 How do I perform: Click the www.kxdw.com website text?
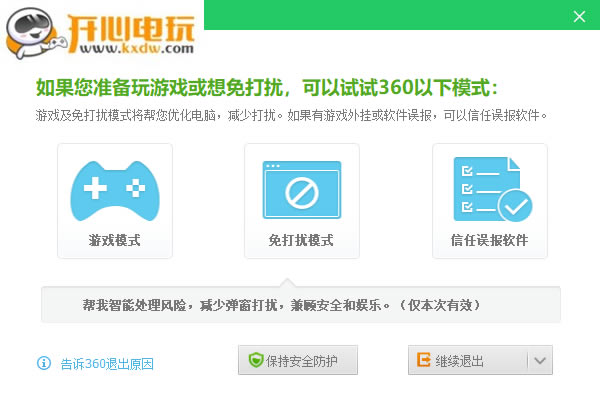point(132,46)
